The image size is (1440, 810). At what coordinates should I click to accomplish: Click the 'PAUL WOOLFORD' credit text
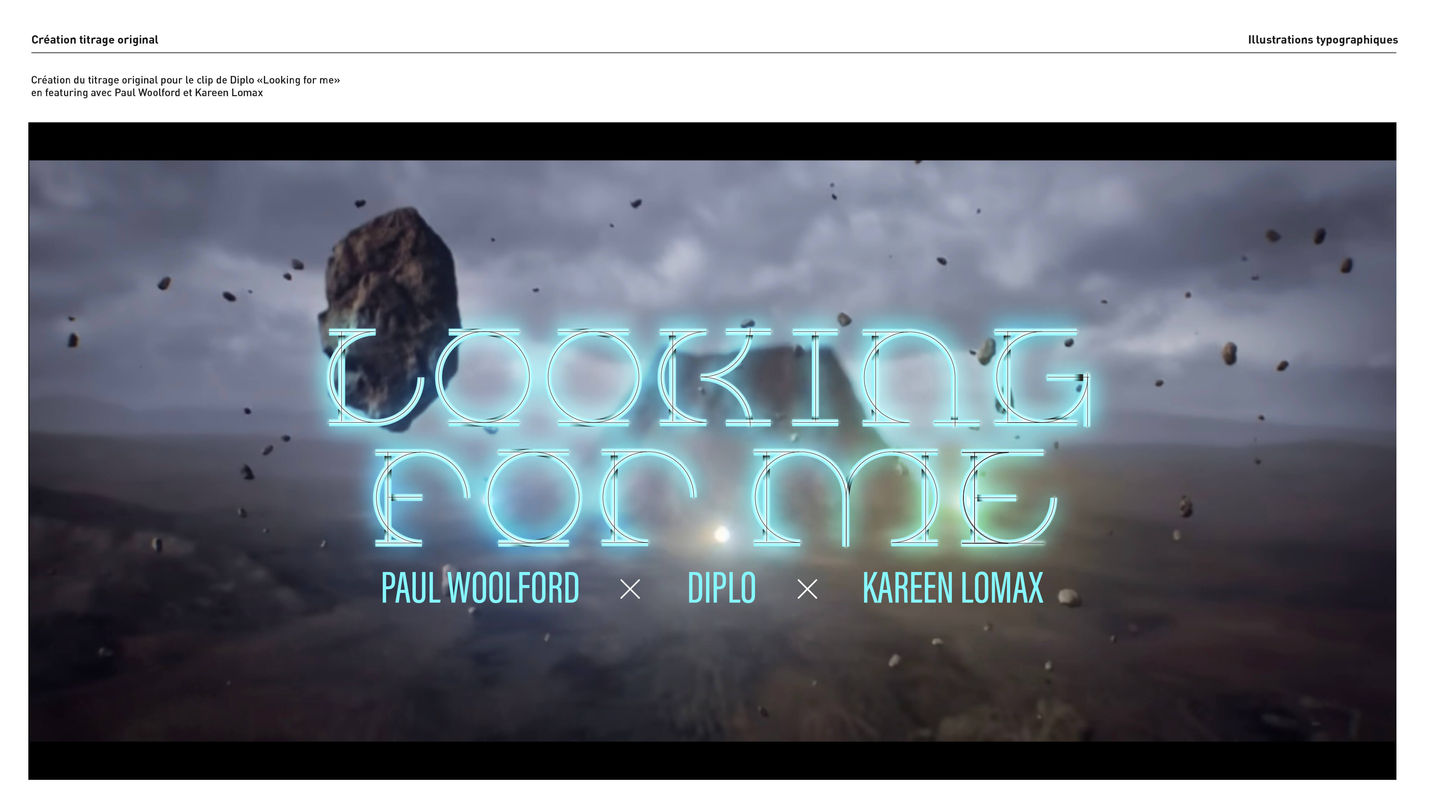click(x=480, y=588)
